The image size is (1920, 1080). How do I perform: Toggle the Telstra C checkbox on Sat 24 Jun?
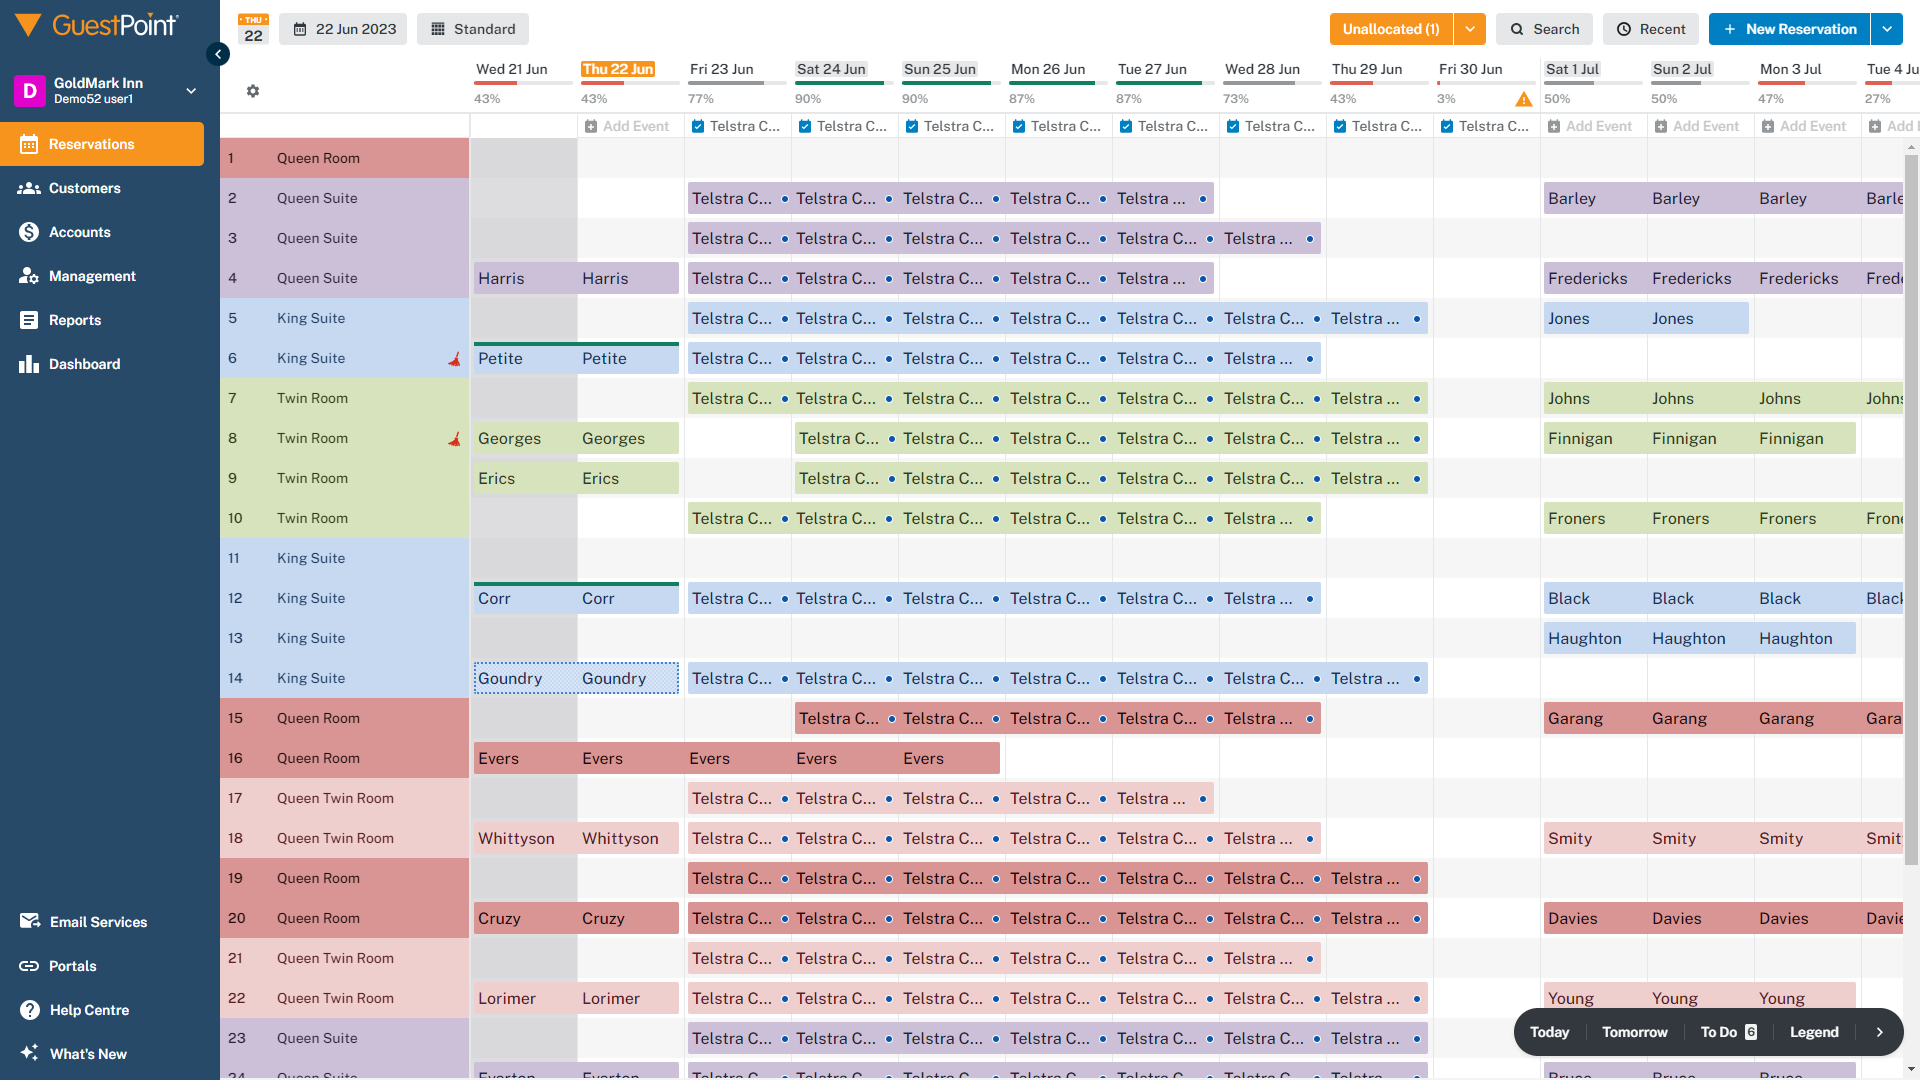click(804, 126)
